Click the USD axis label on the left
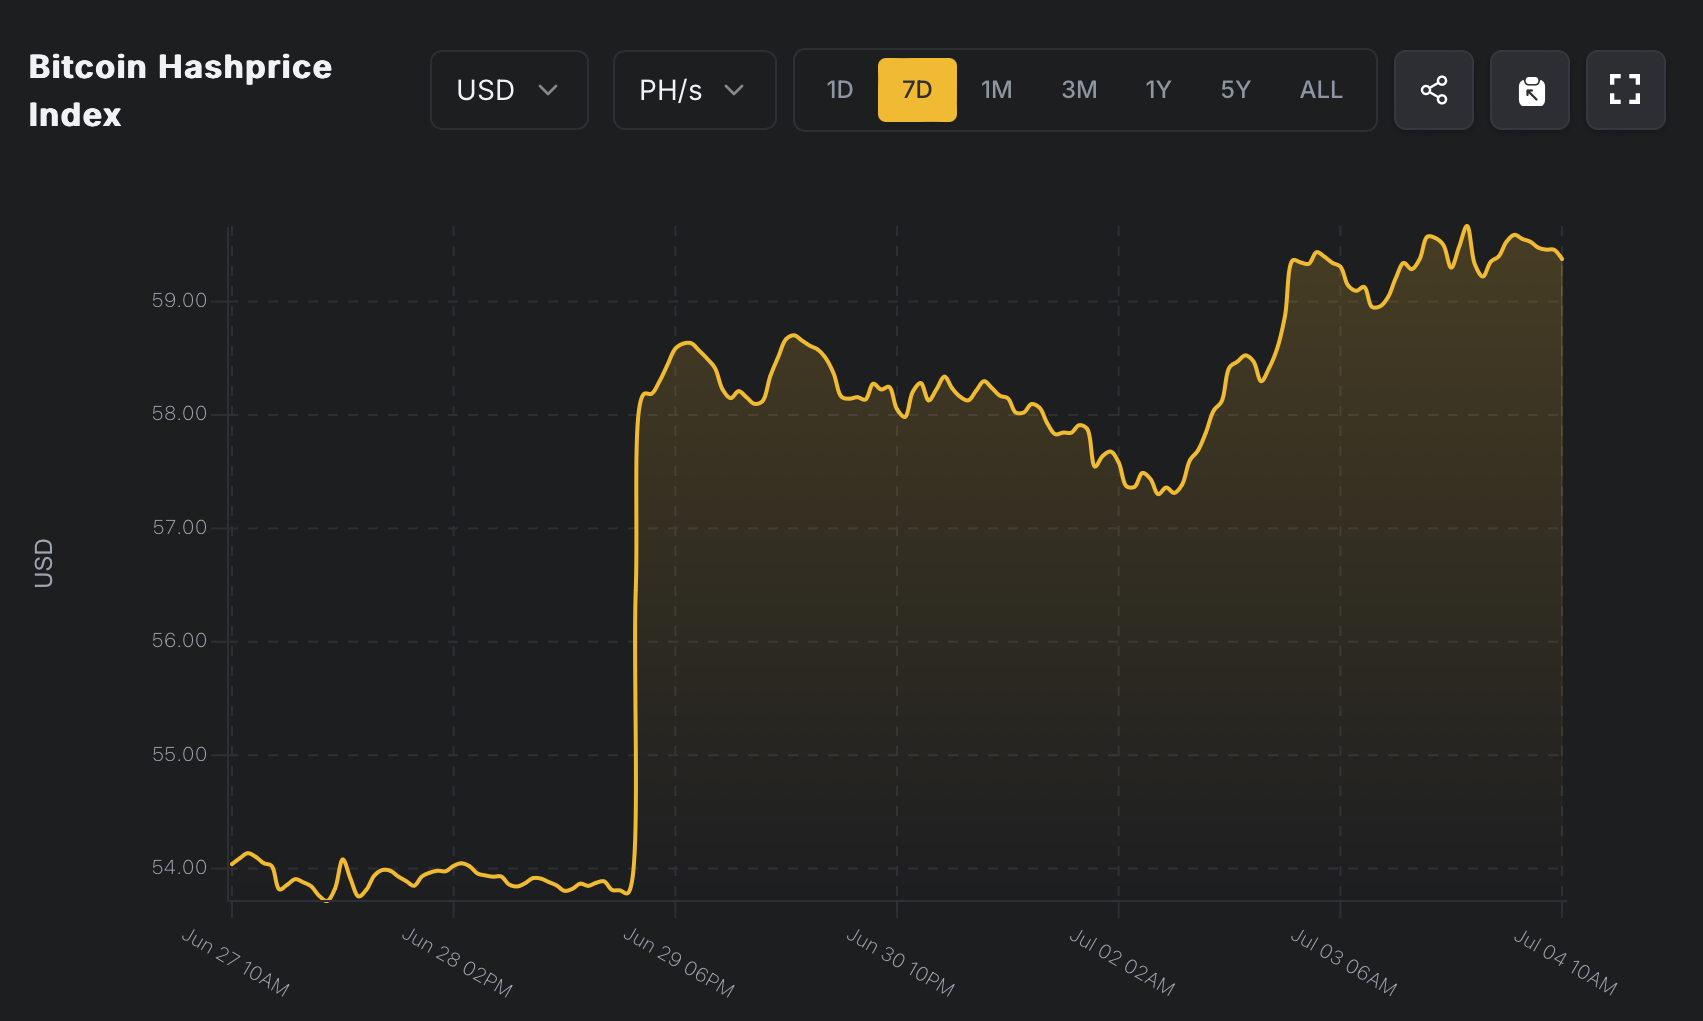 click(x=42, y=563)
